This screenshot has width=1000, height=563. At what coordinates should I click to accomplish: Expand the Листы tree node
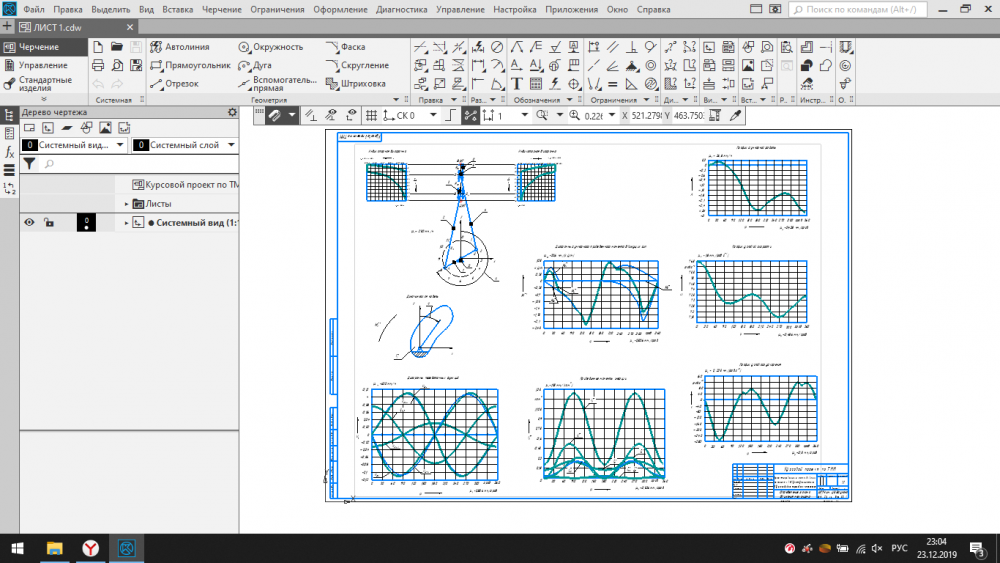click(127, 204)
